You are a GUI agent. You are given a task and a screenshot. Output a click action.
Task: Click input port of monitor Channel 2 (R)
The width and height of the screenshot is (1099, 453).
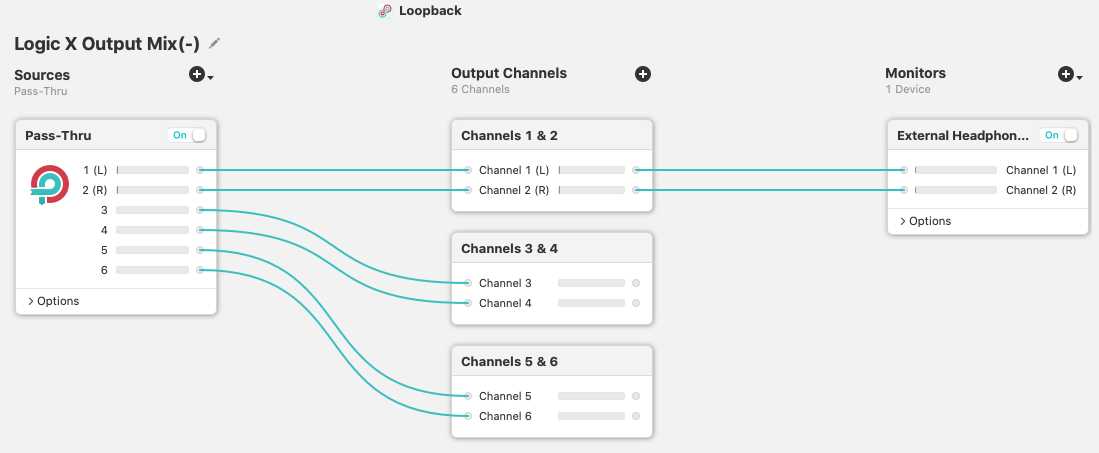904,190
